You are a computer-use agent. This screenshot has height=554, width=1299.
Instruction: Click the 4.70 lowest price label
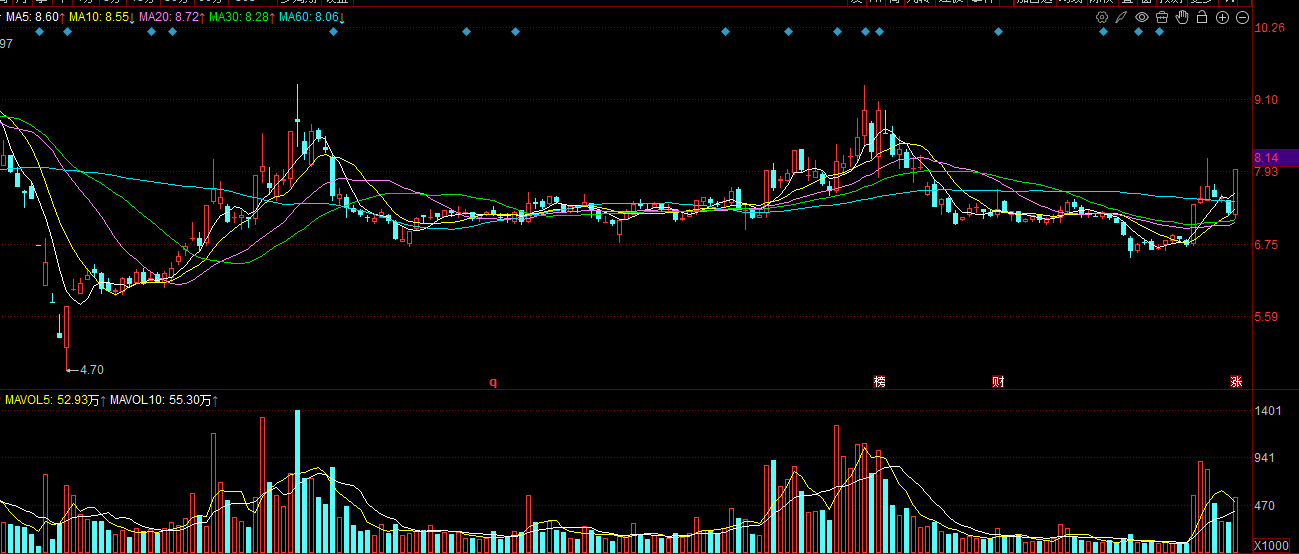click(91, 370)
